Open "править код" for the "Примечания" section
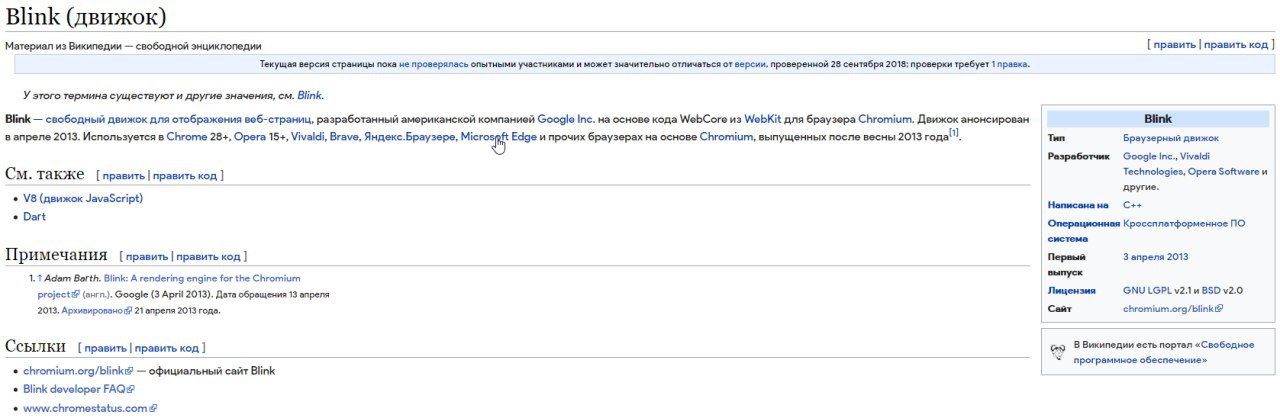 point(208,256)
